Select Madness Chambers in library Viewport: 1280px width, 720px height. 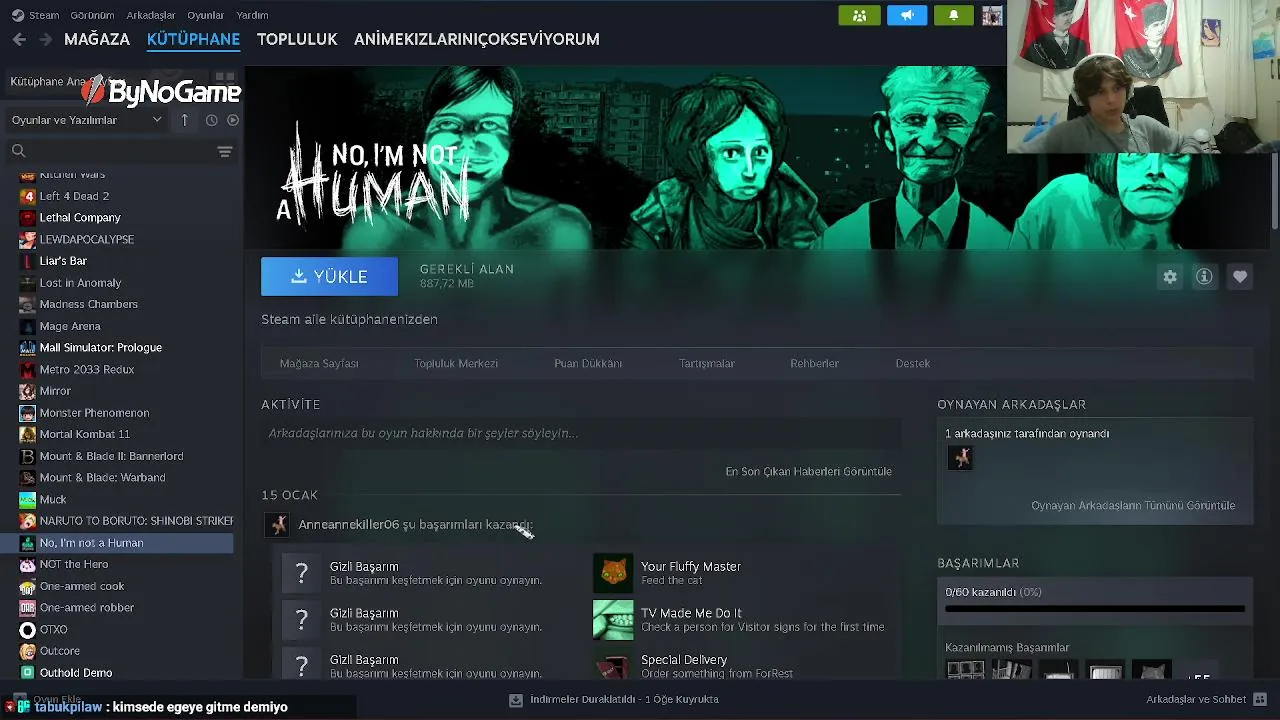pos(88,304)
